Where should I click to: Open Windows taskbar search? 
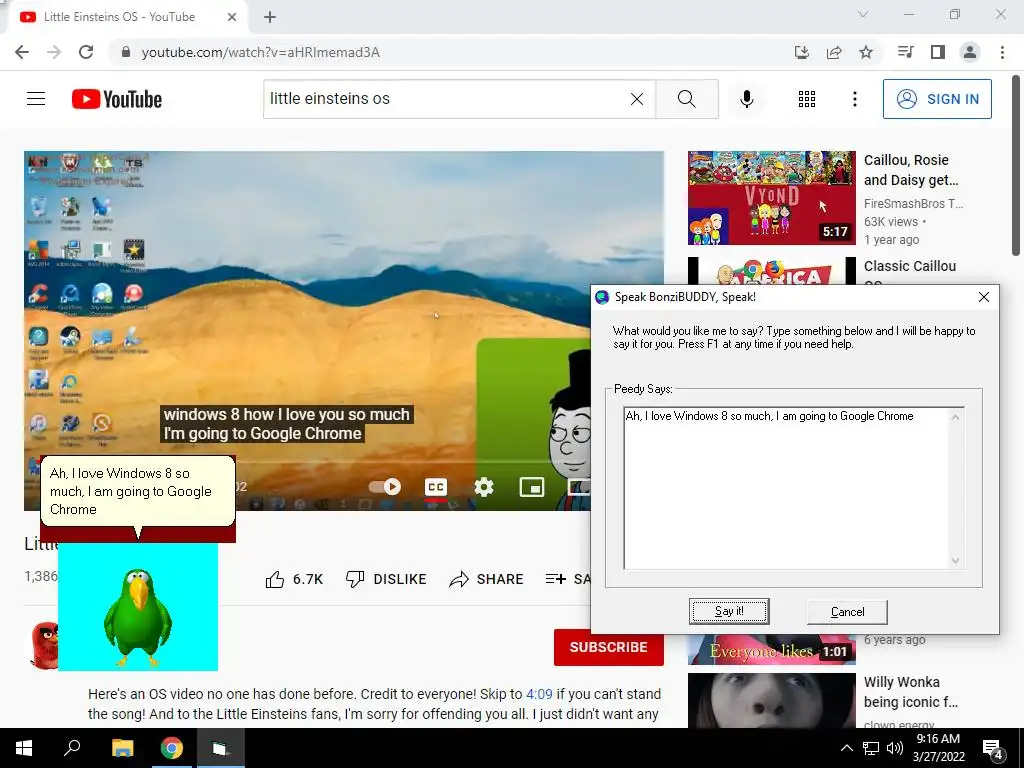(x=72, y=748)
